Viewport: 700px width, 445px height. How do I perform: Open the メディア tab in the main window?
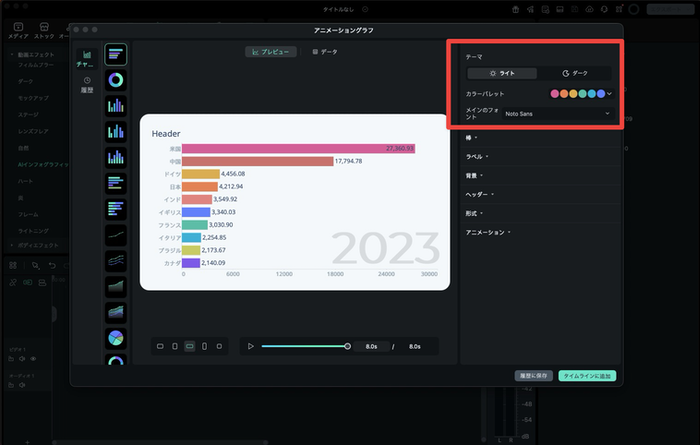(x=18, y=30)
